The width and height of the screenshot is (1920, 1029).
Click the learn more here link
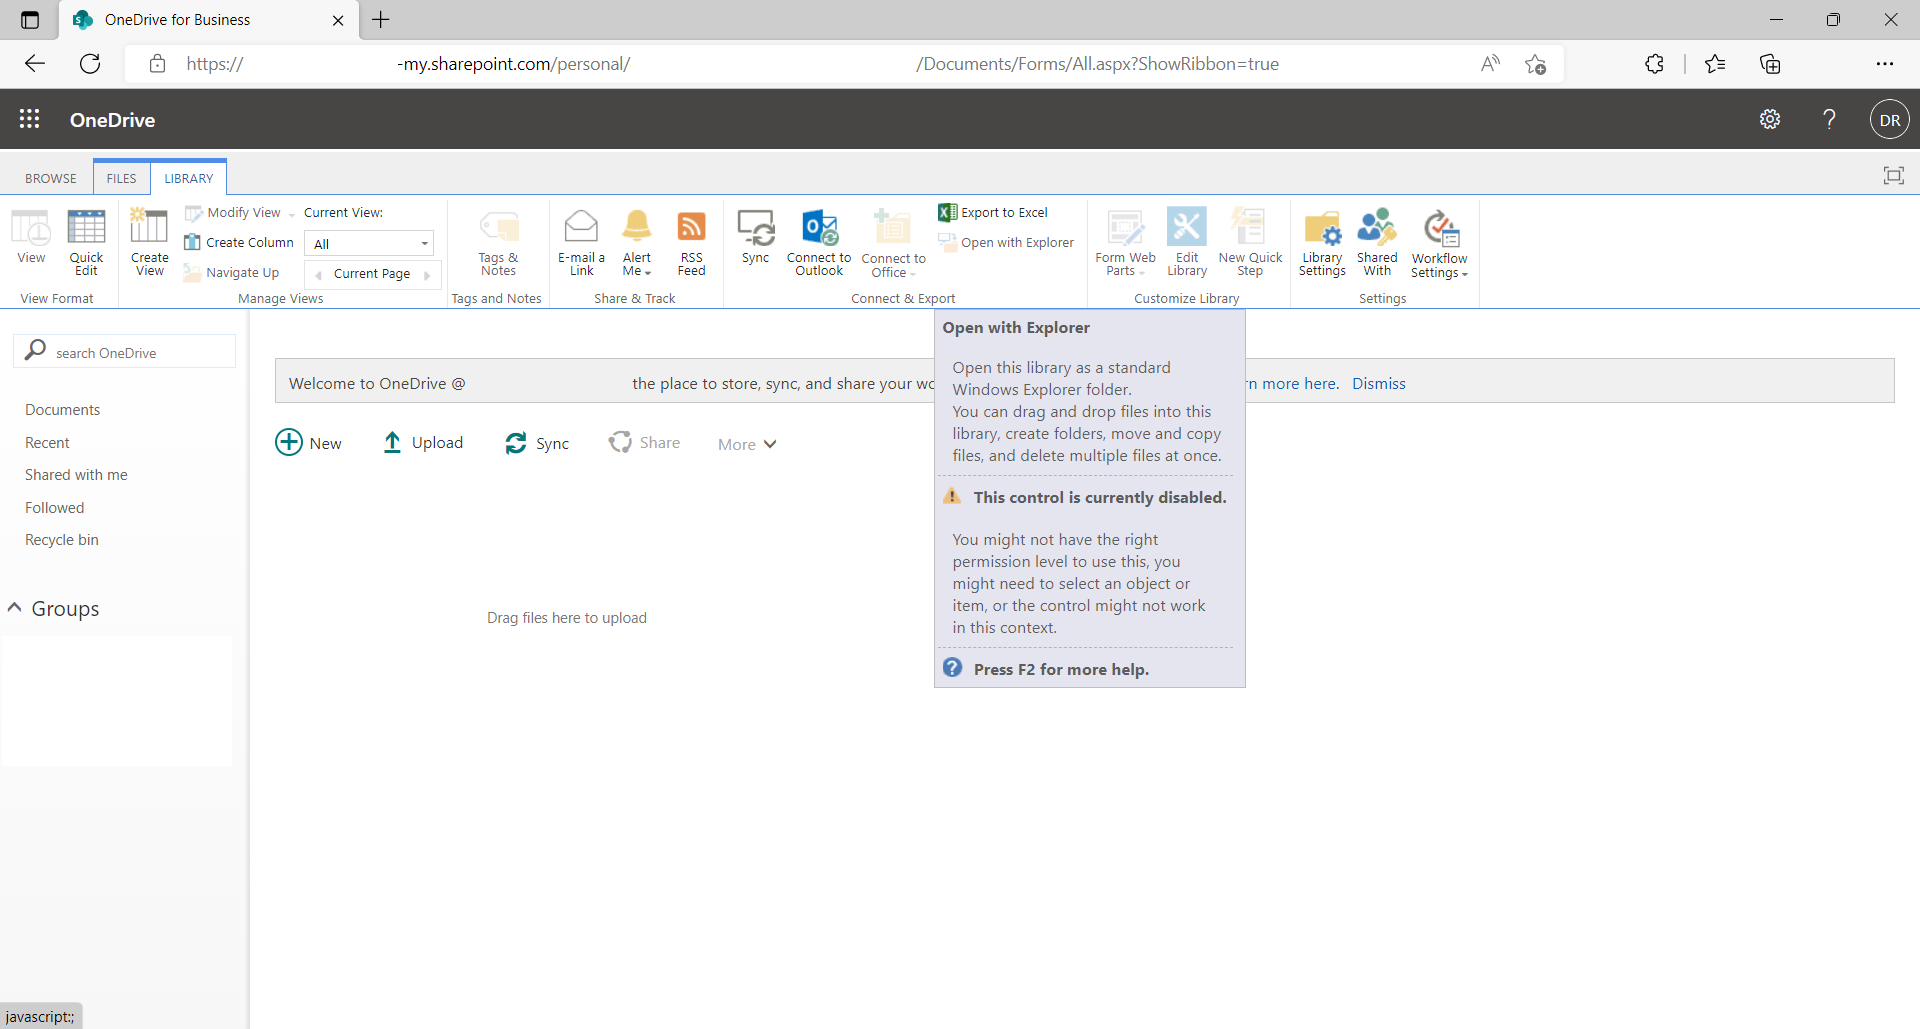pyautogui.click(x=1292, y=383)
